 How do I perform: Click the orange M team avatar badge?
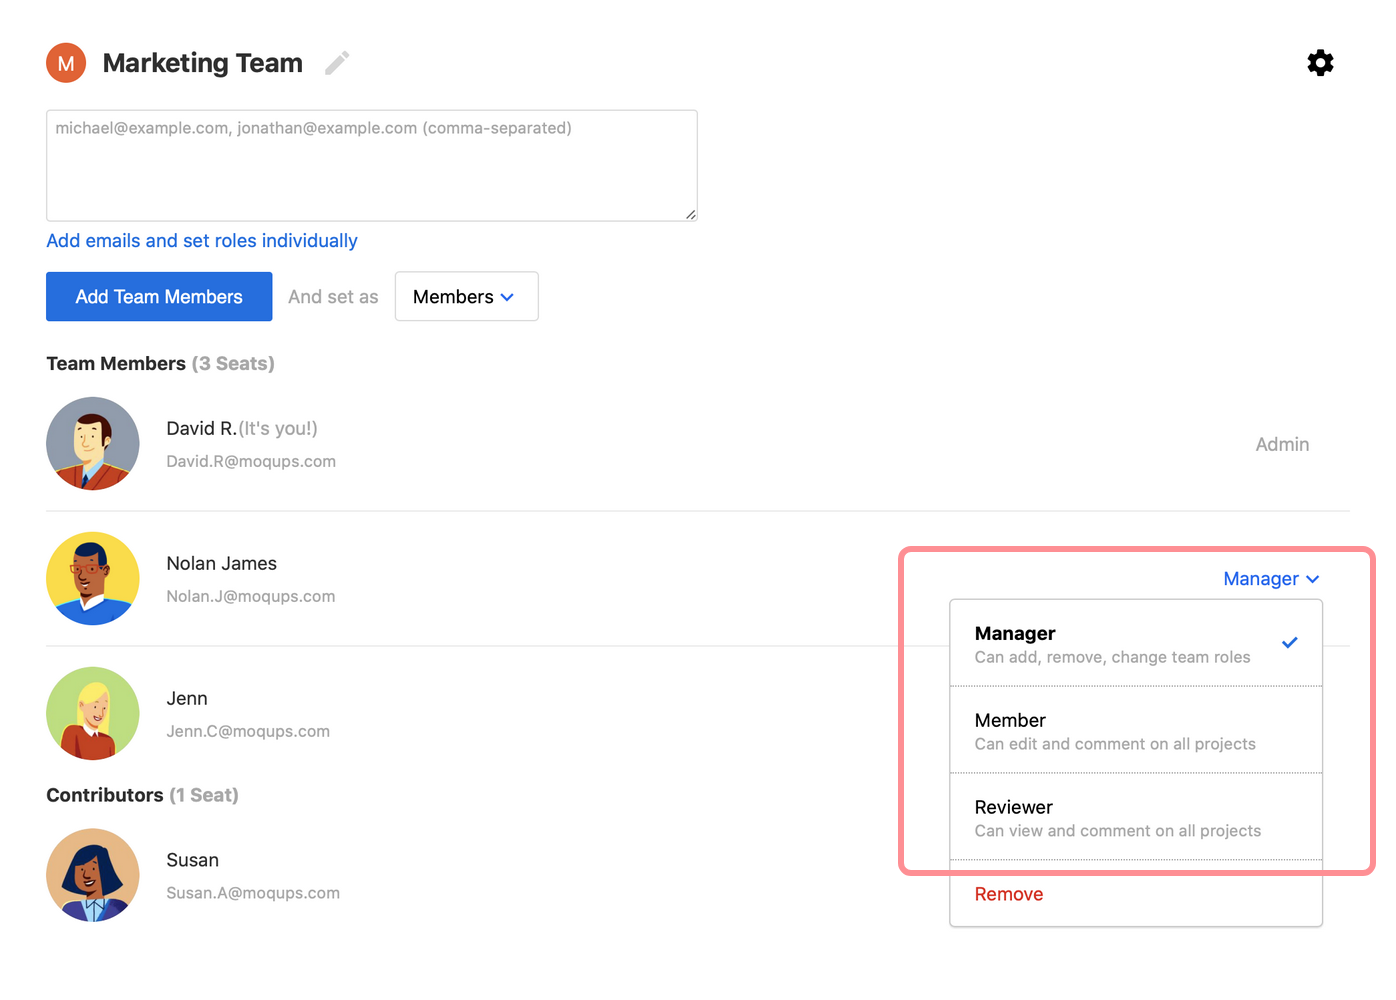65,62
